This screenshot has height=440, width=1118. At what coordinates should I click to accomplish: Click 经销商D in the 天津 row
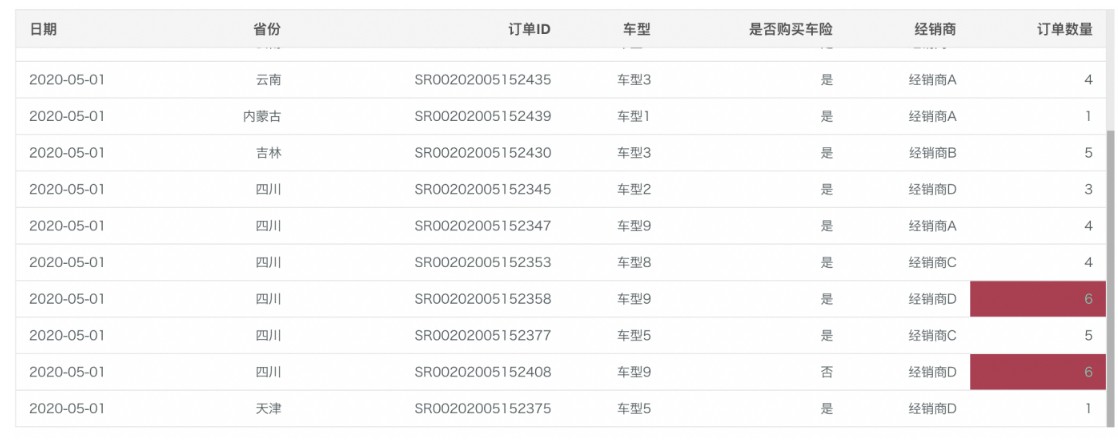pyautogui.click(x=933, y=409)
